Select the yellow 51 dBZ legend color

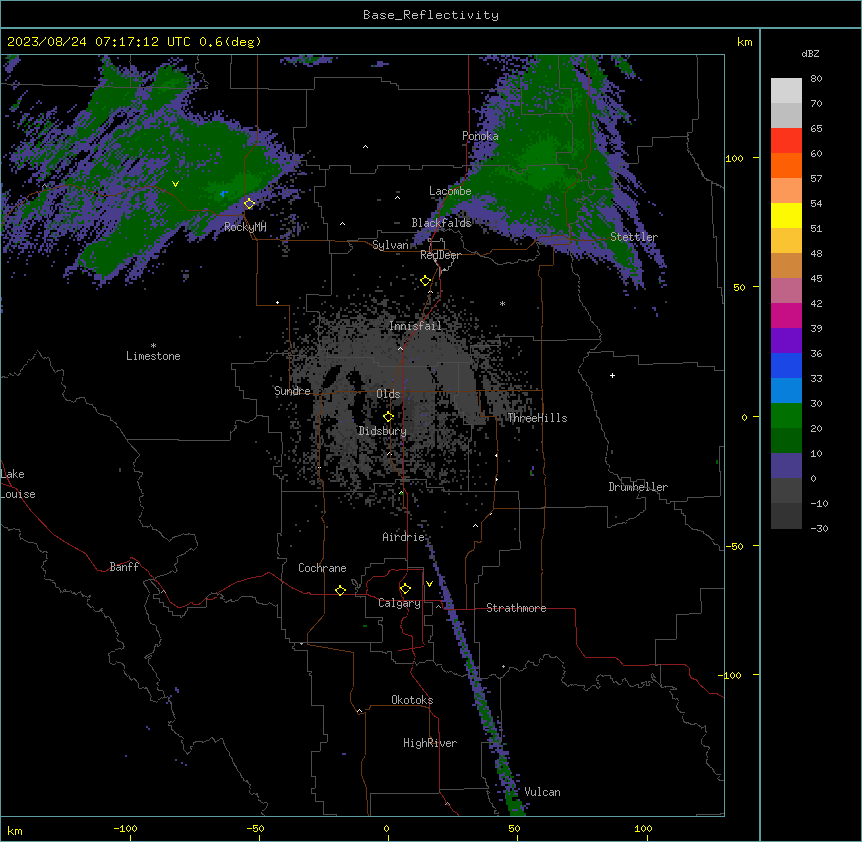tap(786, 215)
